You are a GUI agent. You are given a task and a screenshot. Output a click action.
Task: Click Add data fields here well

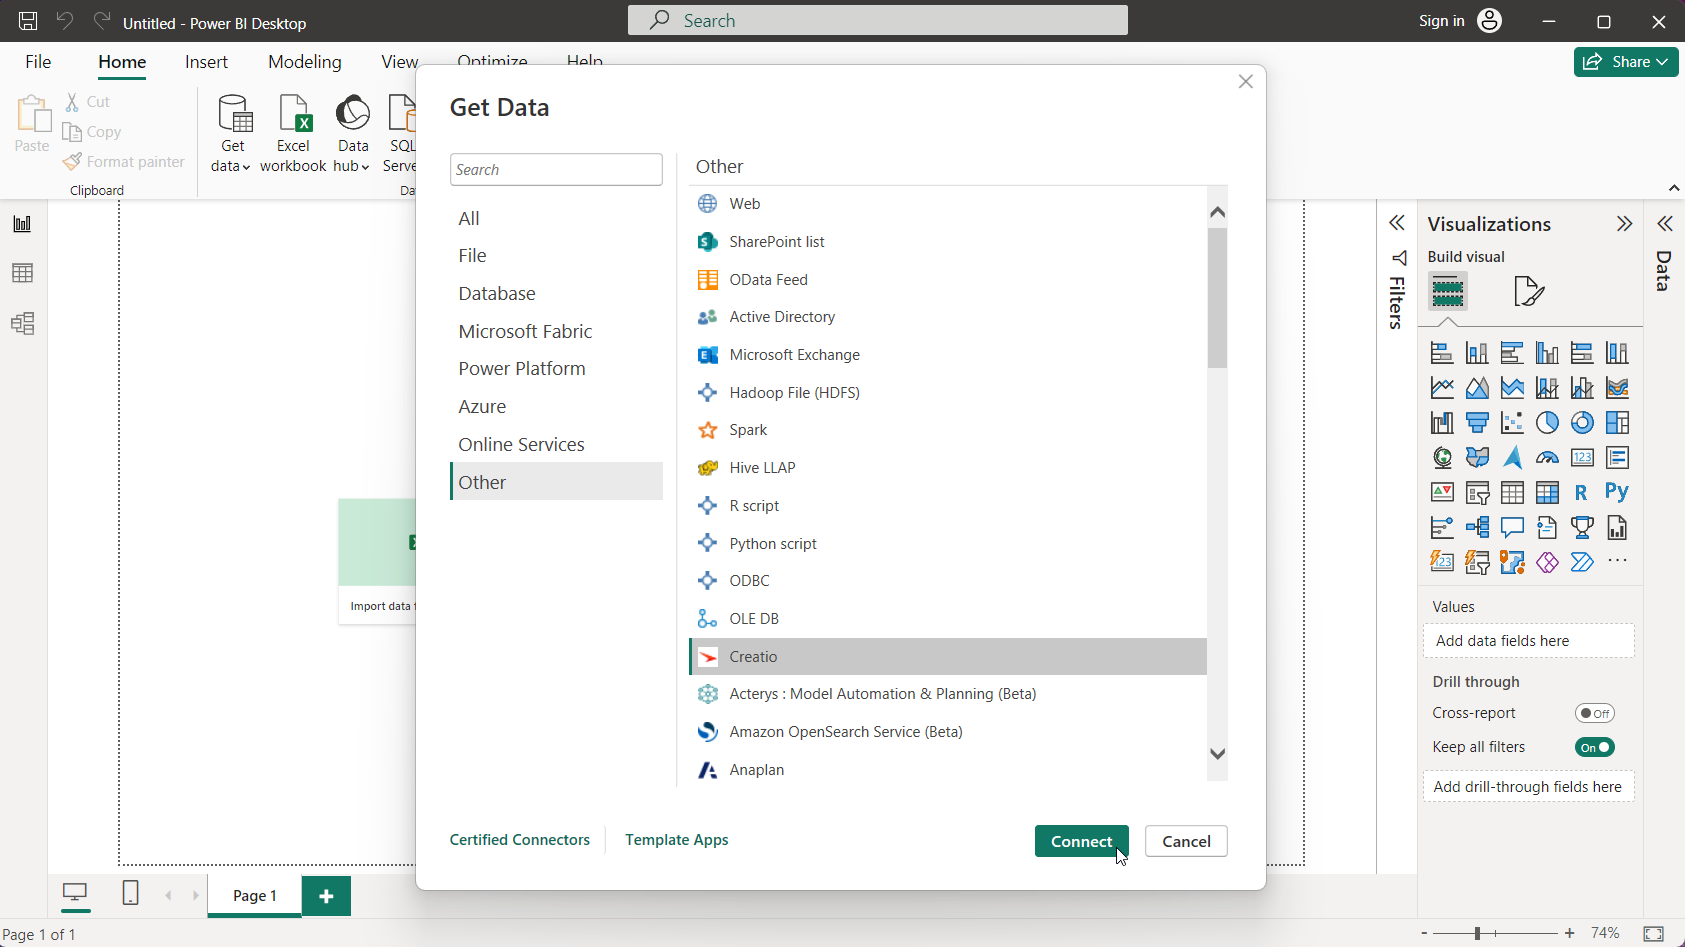pos(1528,641)
